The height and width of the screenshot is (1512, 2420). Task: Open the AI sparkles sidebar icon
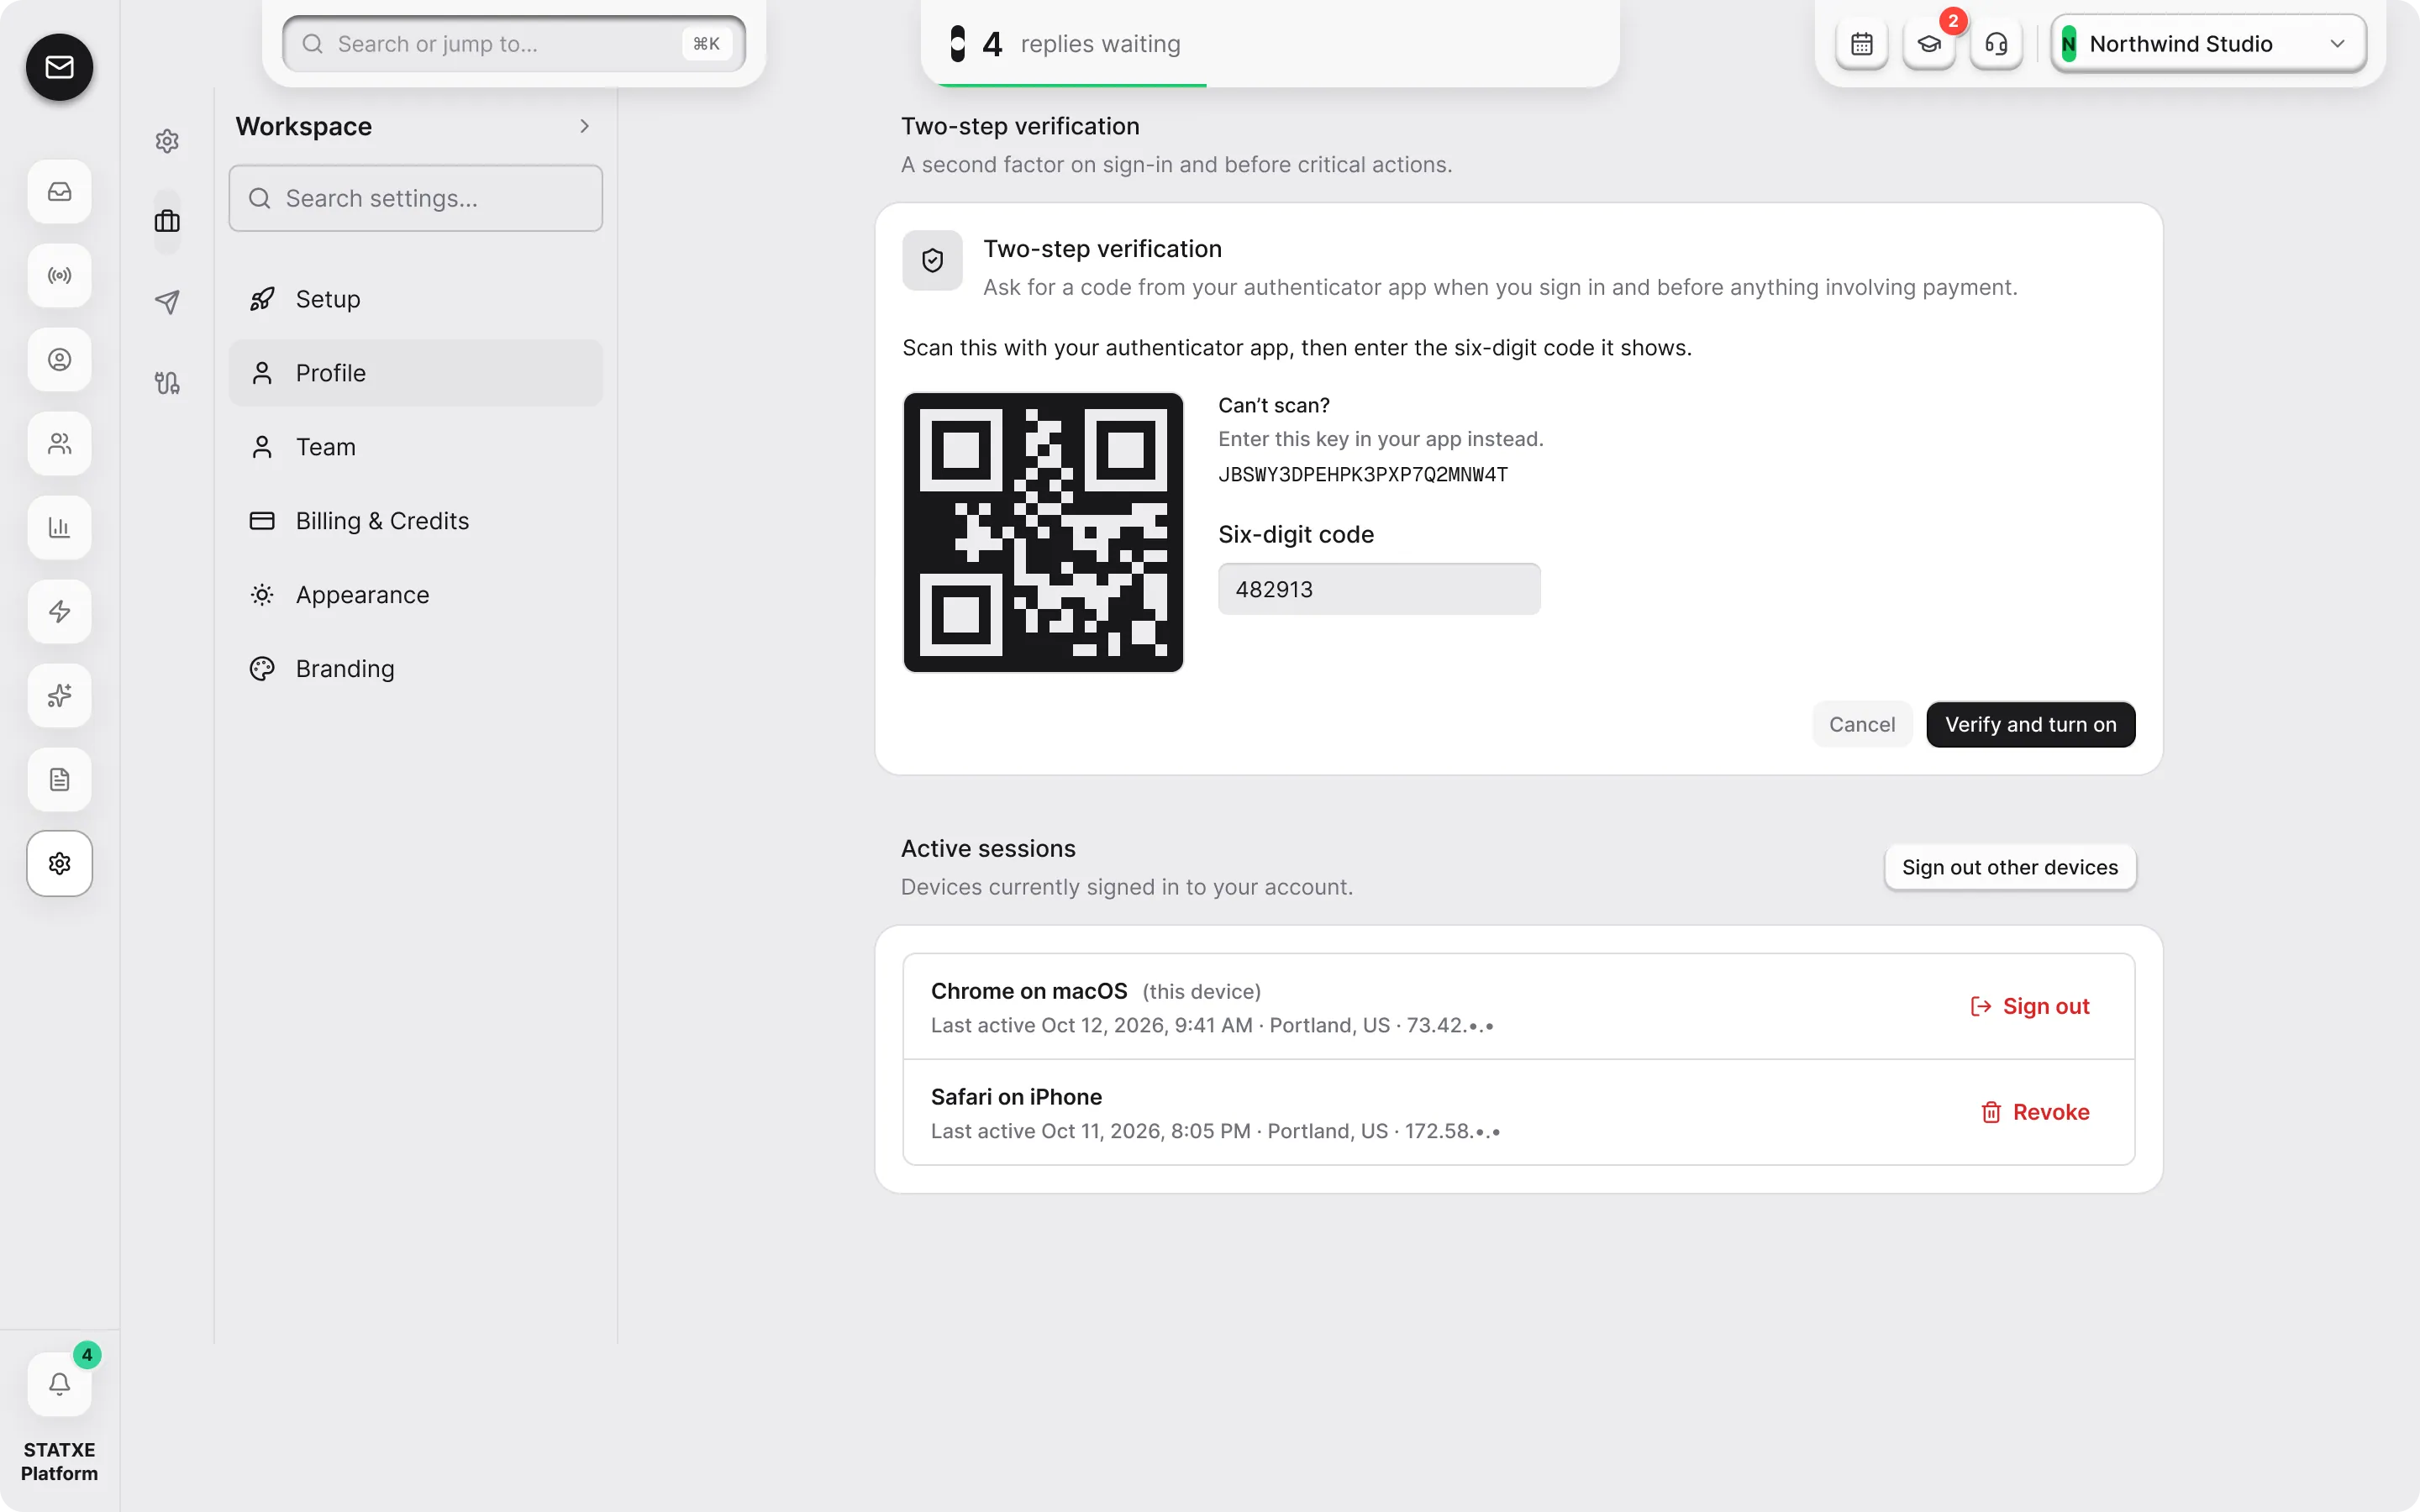[x=59, y=695]
